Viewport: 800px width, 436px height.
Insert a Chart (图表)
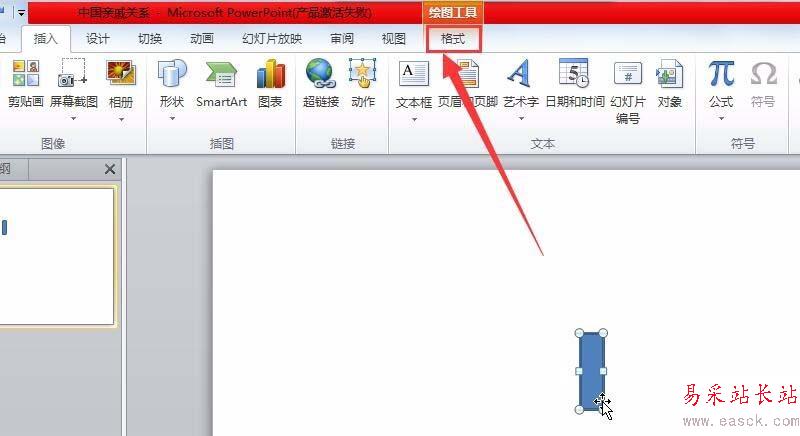pyautogui.click(x=270, y=84)
